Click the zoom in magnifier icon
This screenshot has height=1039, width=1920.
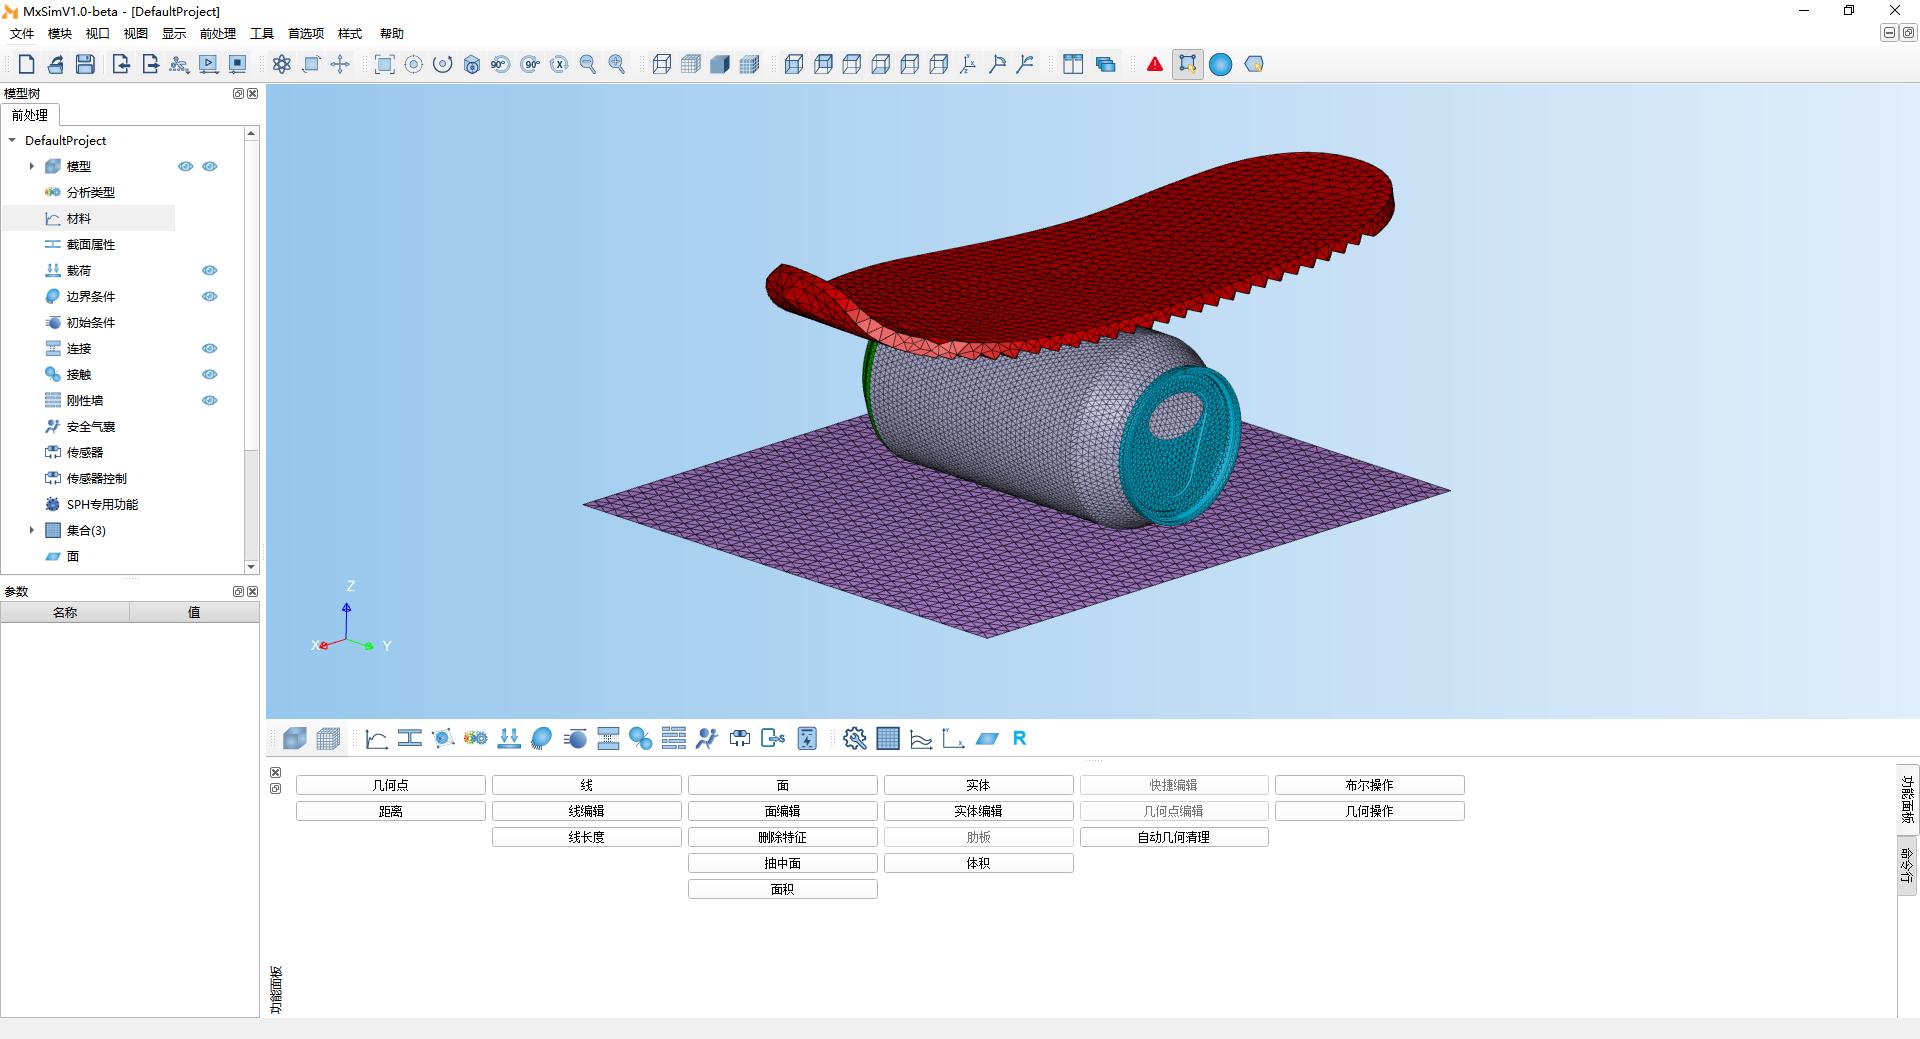coord(617,64)
